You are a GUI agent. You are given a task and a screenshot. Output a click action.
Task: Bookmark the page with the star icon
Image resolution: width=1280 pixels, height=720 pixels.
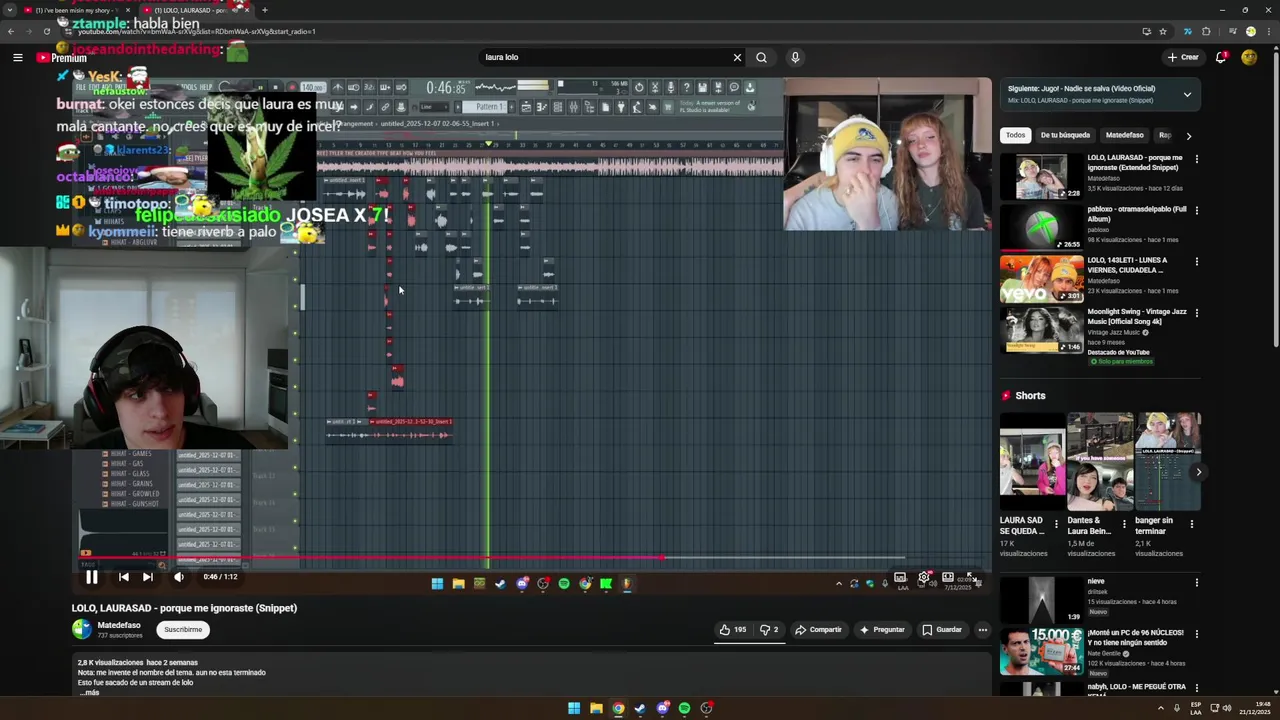[1162, 31]
